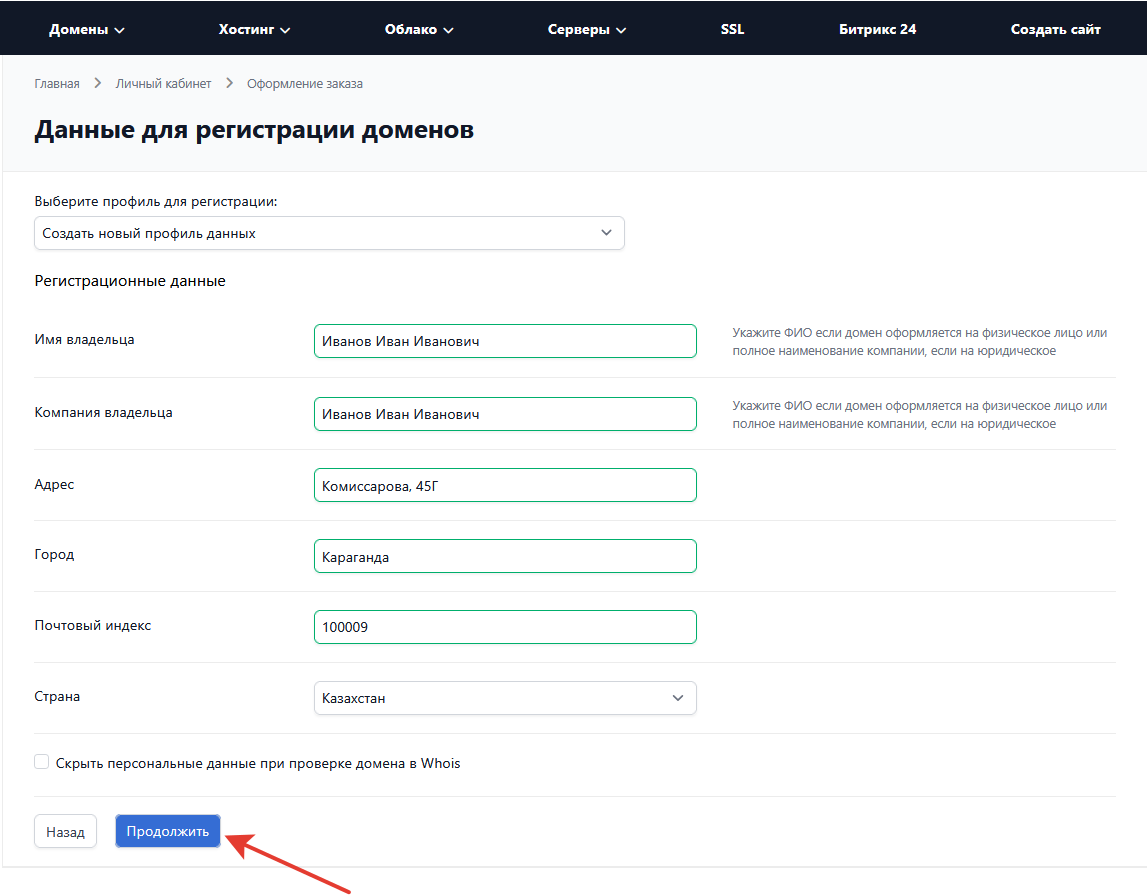Viewport: 1147px width, 895px height.
Task: Click the chevron arrow in Страна select
Action: click(677, 698)
